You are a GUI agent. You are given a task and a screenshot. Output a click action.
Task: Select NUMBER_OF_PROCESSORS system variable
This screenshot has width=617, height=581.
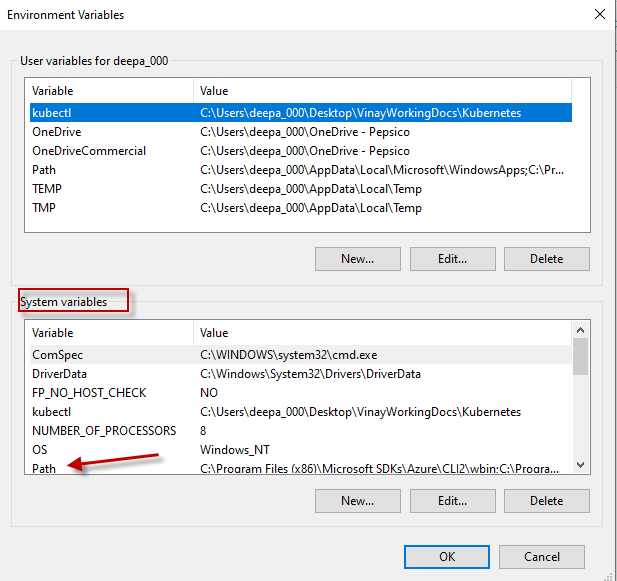[301, 431]
